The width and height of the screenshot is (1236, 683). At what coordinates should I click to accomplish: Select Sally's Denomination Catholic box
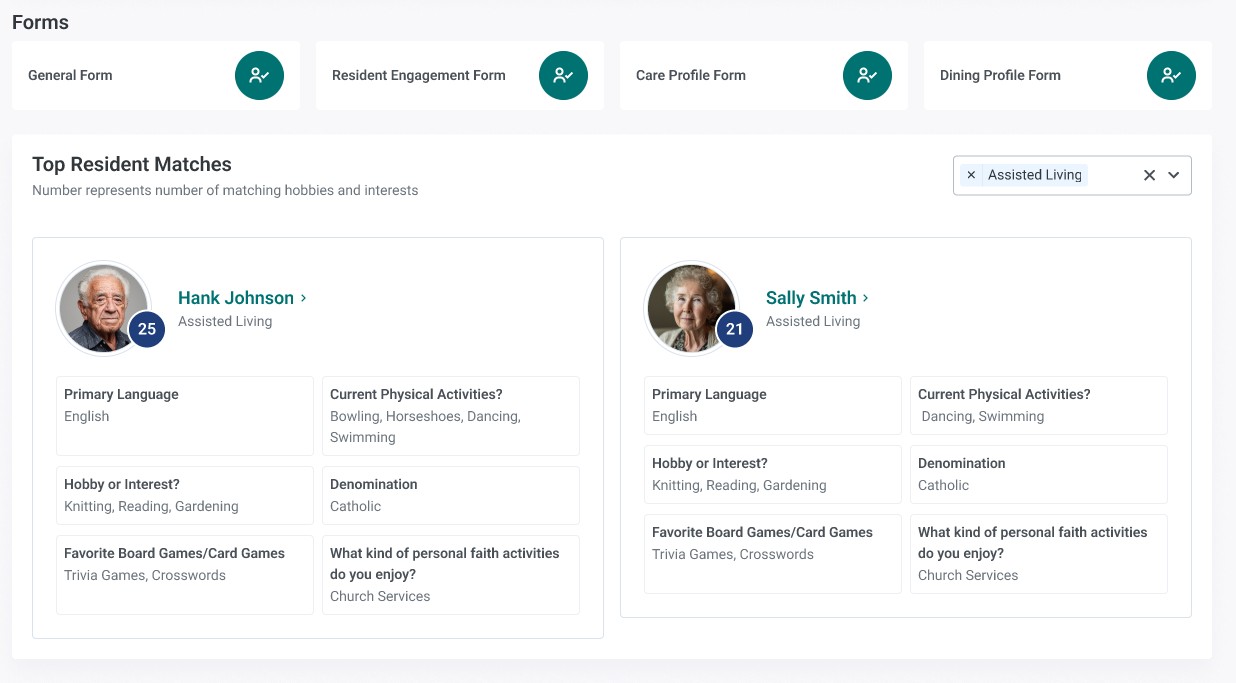click(1039, 474)
